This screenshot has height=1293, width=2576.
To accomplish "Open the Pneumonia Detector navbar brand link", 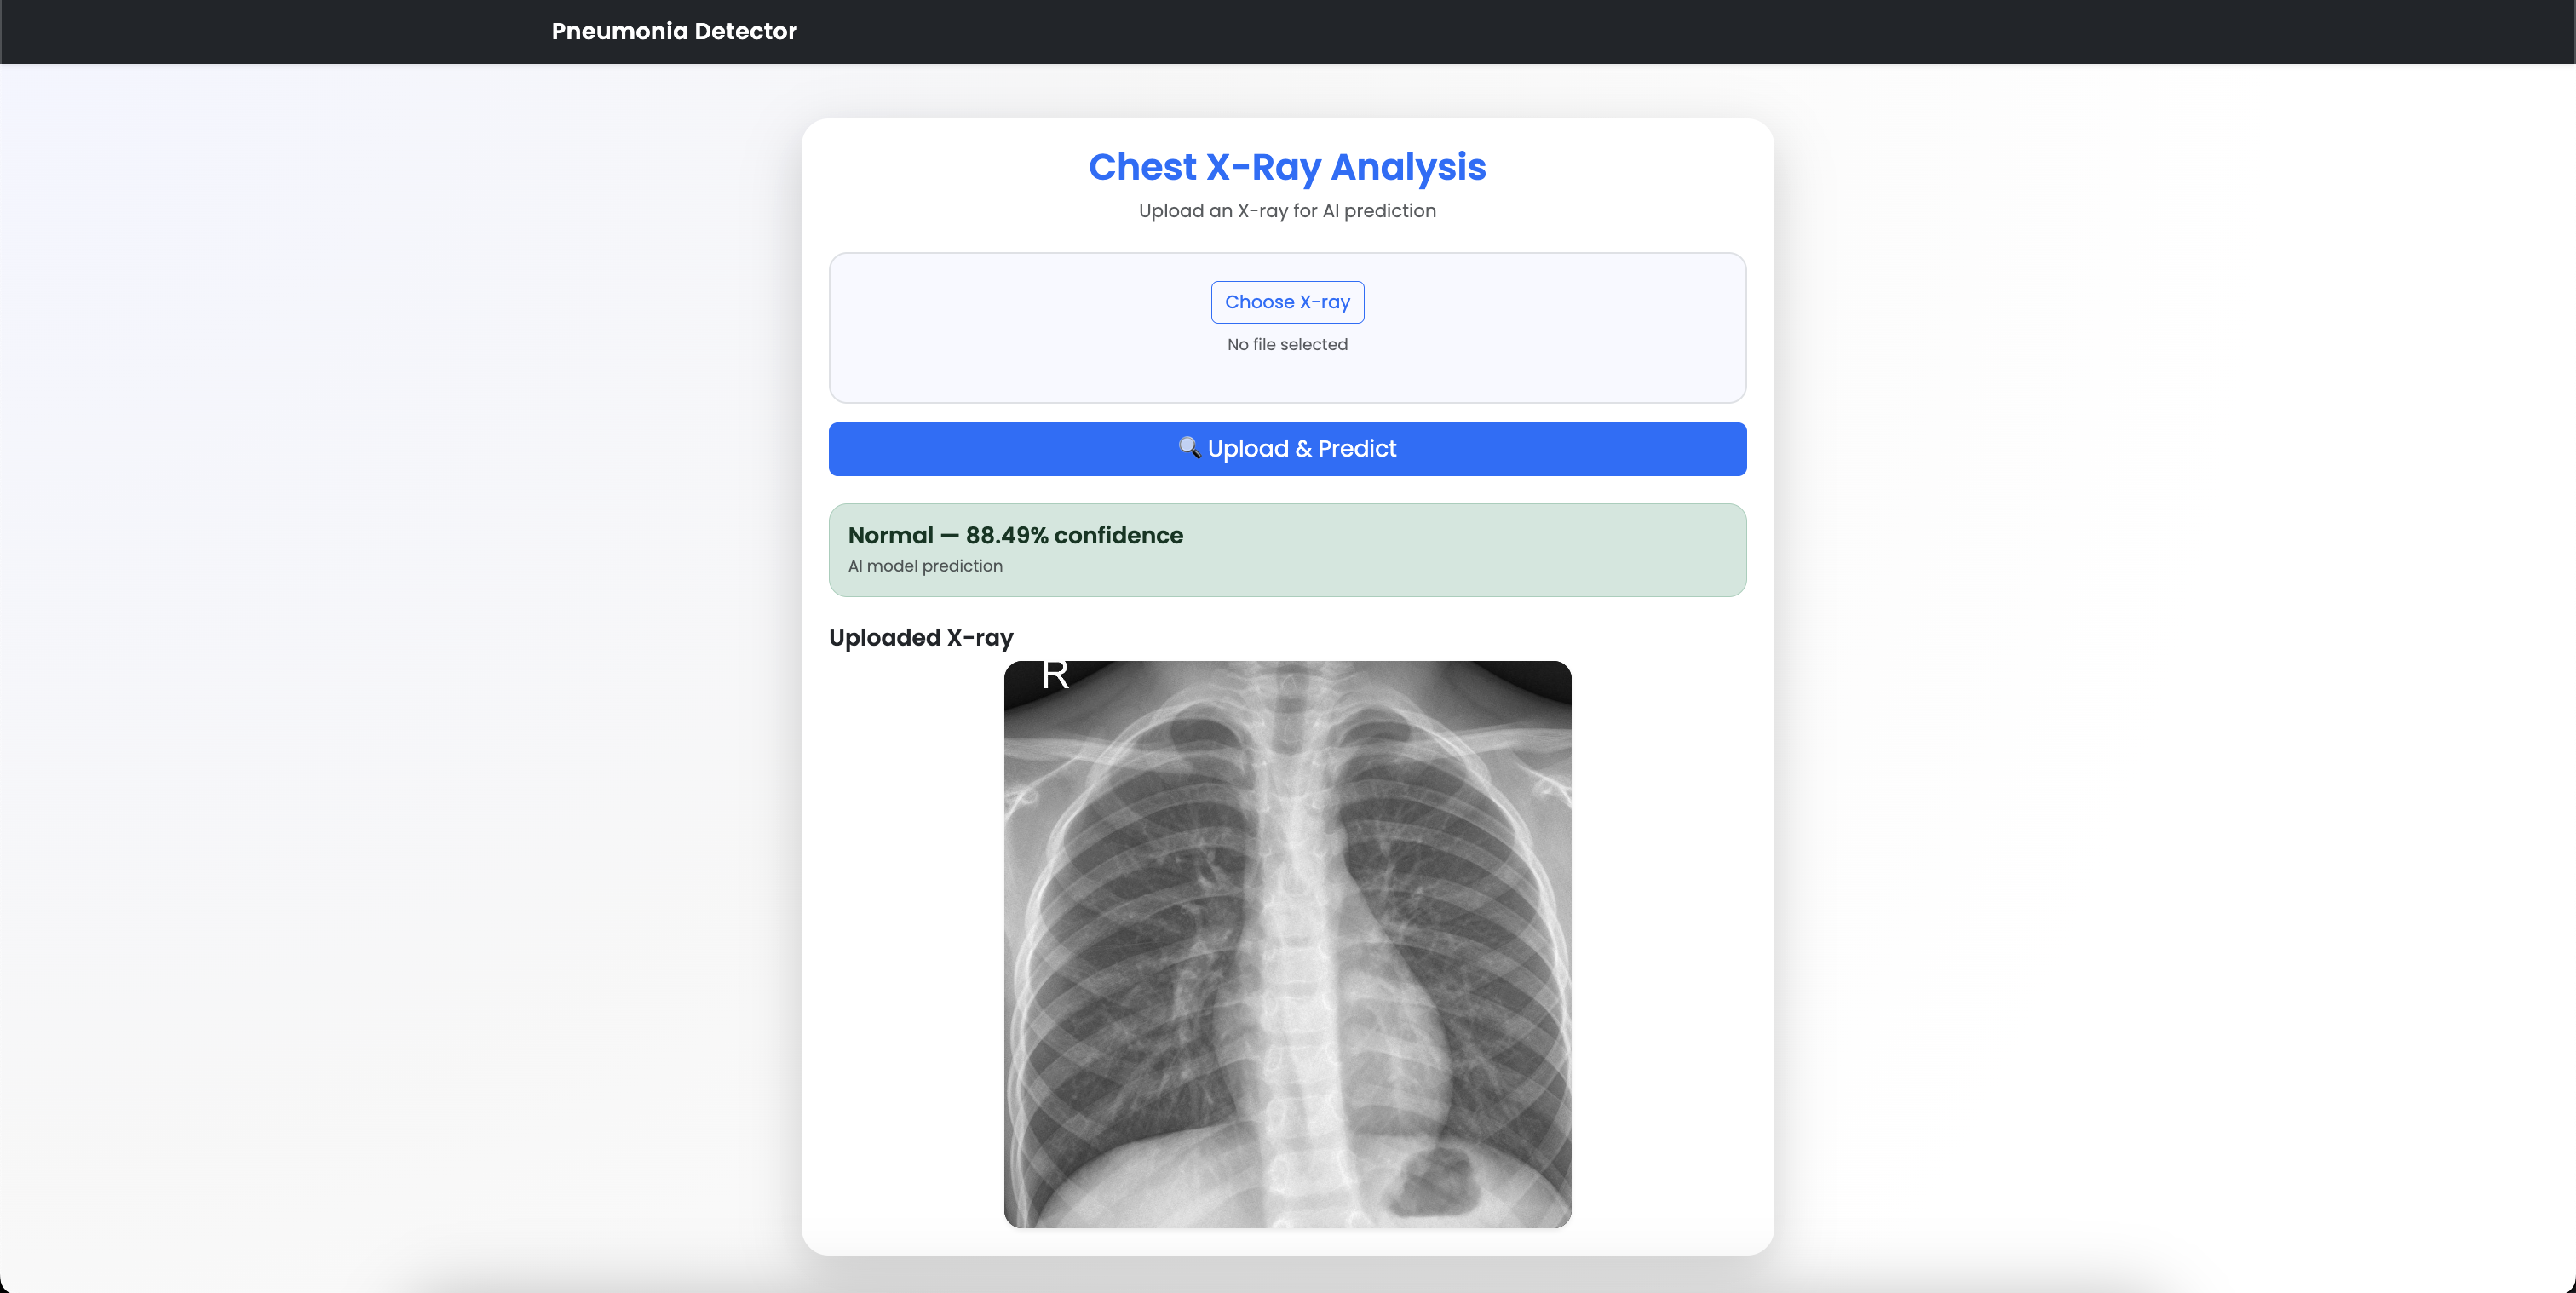I will click(674, 31).
